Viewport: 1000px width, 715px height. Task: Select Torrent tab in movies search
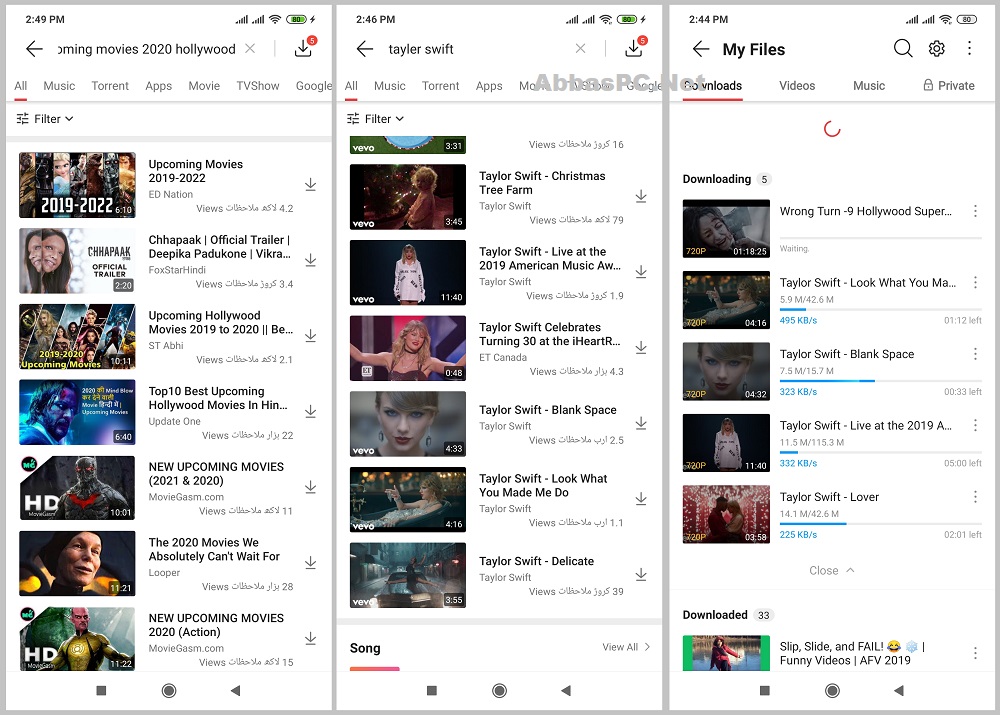(x=110, y=85)
